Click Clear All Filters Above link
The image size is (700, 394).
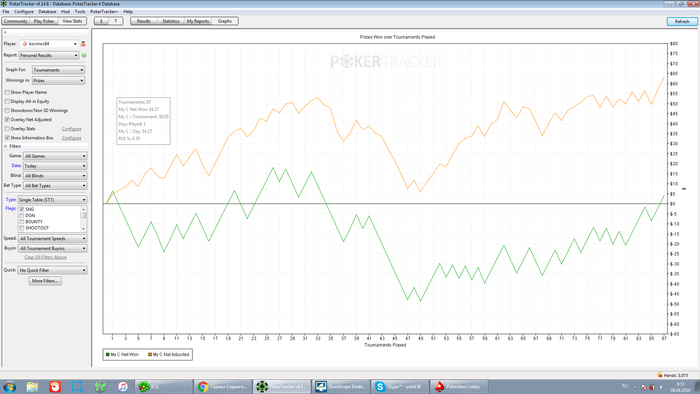click(45, 257)
